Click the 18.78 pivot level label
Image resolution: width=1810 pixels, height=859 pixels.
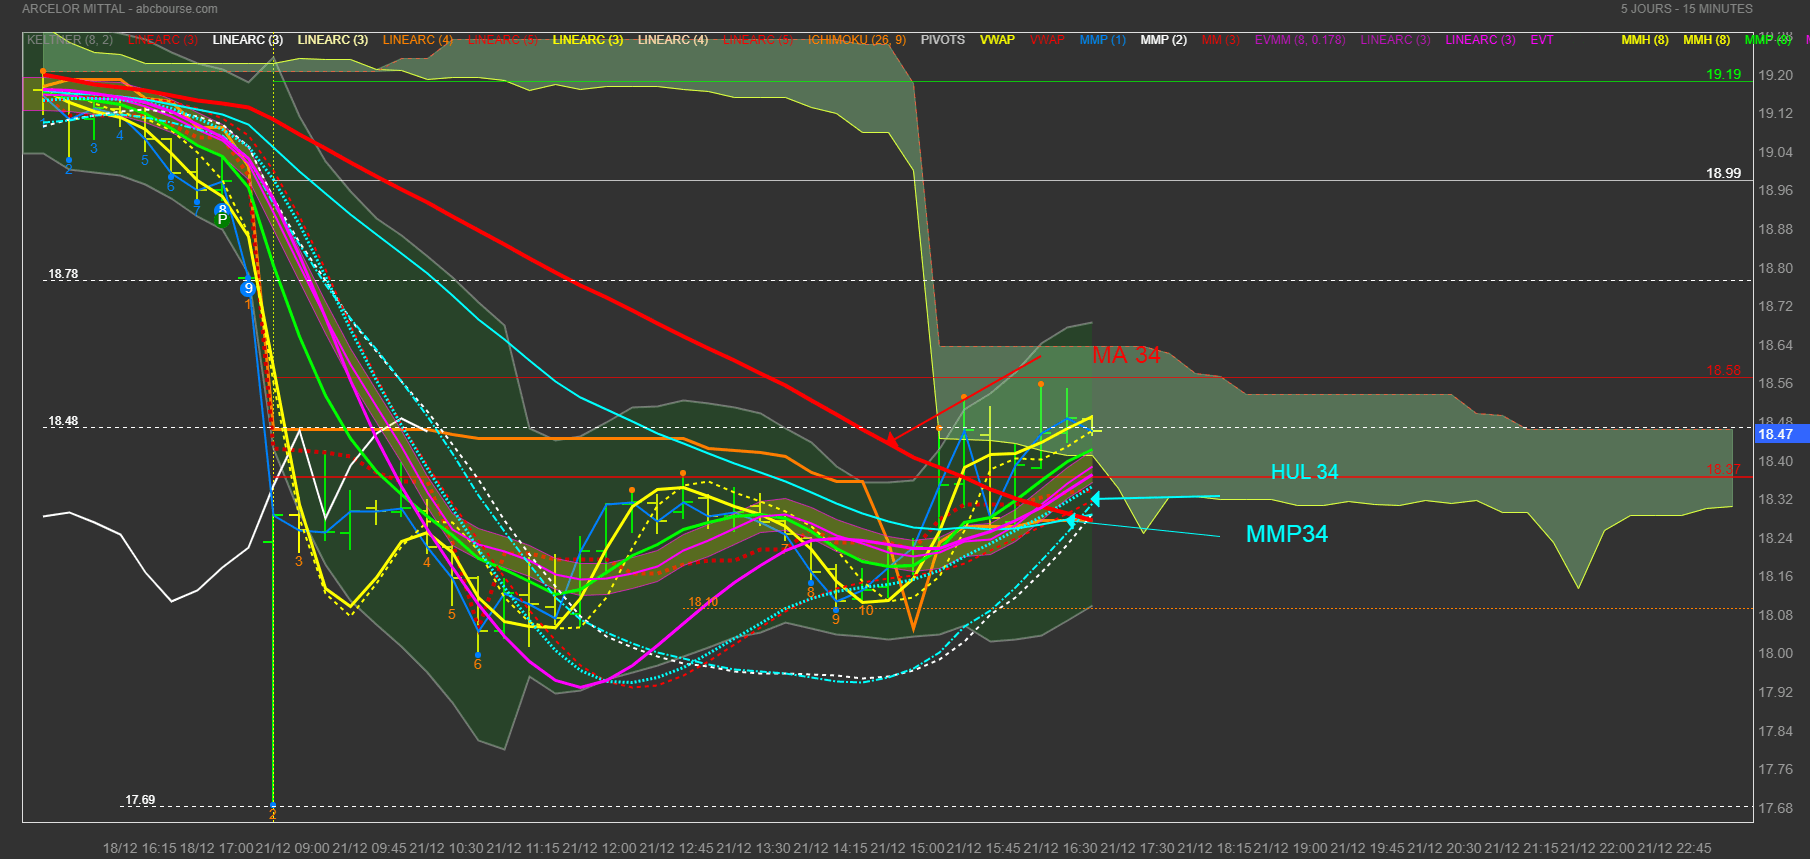[x=63, y=274]
